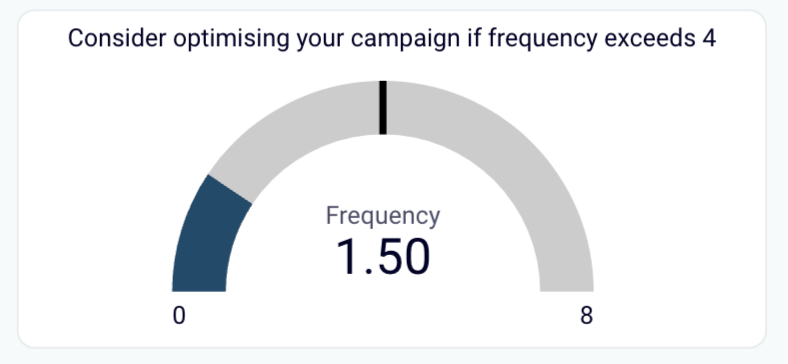Click the decimal point in 1.50 value
Image resolution: width=788 pixels, height=364 pixels.
tap(369, 271)
